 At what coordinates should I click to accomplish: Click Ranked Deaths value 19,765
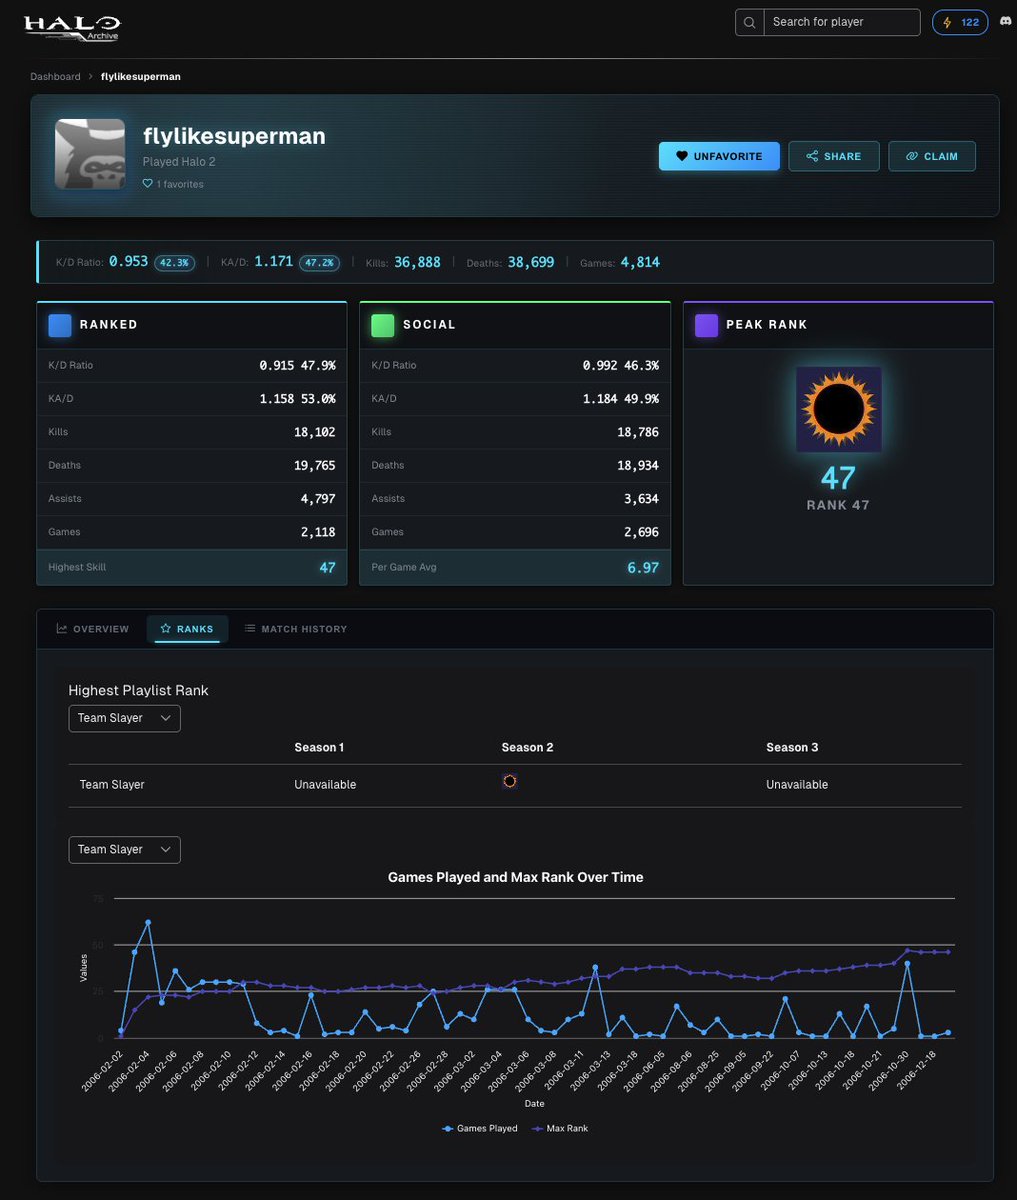[x=315, y=465]
